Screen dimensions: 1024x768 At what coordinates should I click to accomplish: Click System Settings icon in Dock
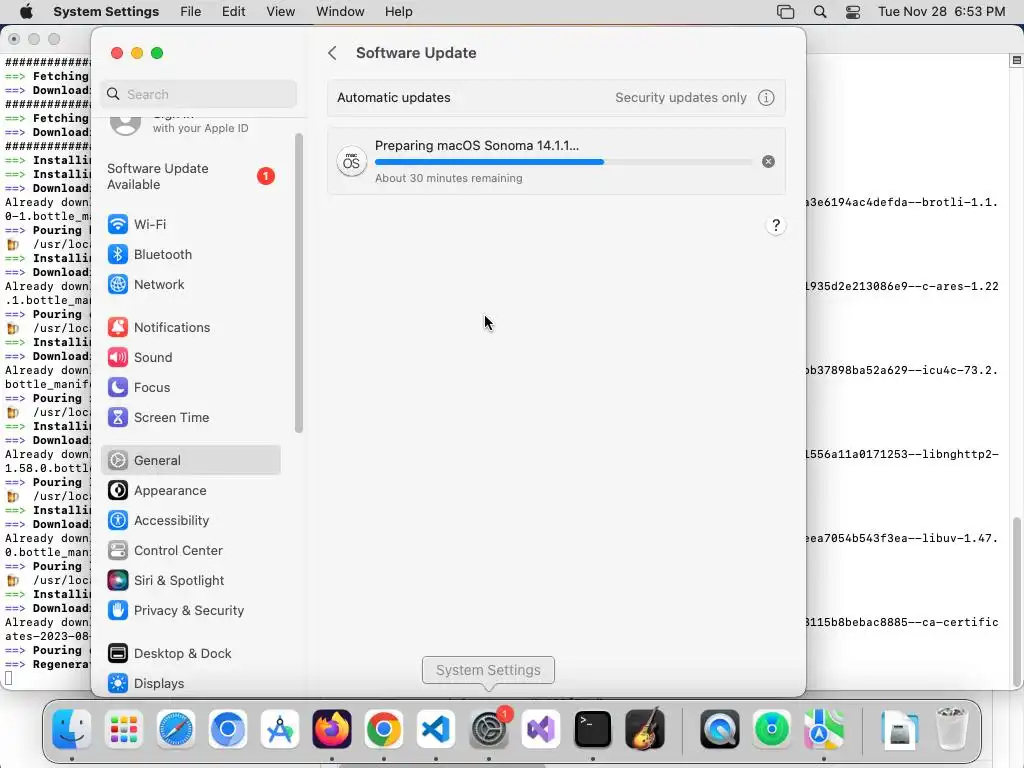point(488,728)
